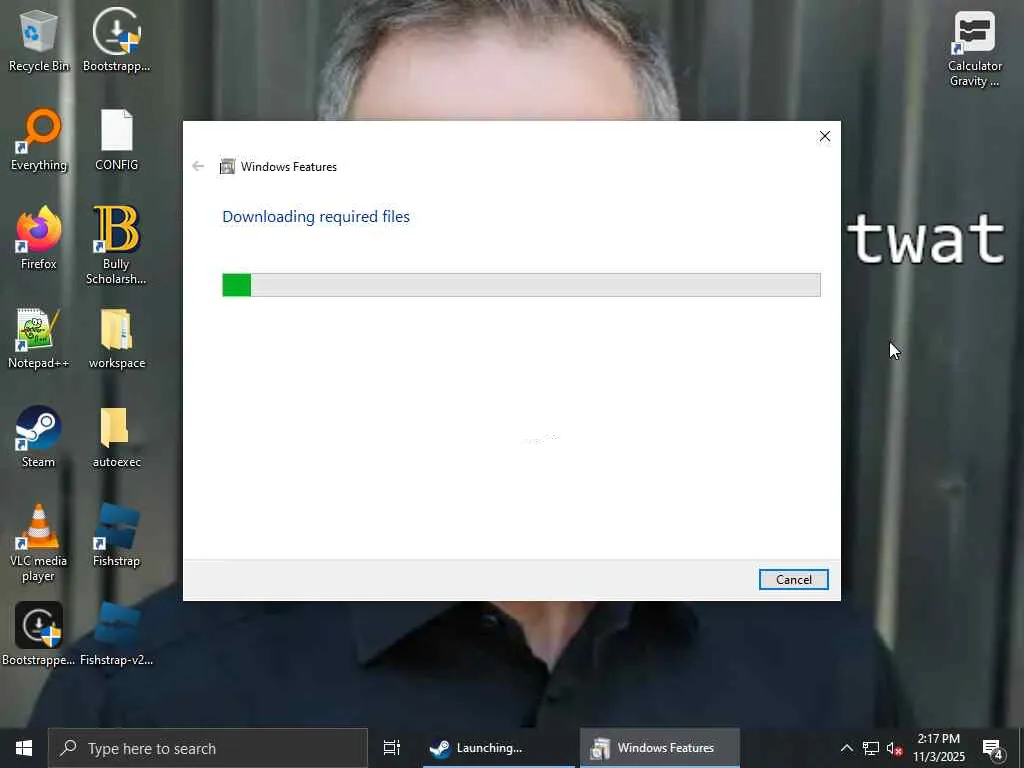This screenshot has height=768, width=1024.
Task: Select the VLC media player shortcut
Action: [x=39, y=543]
